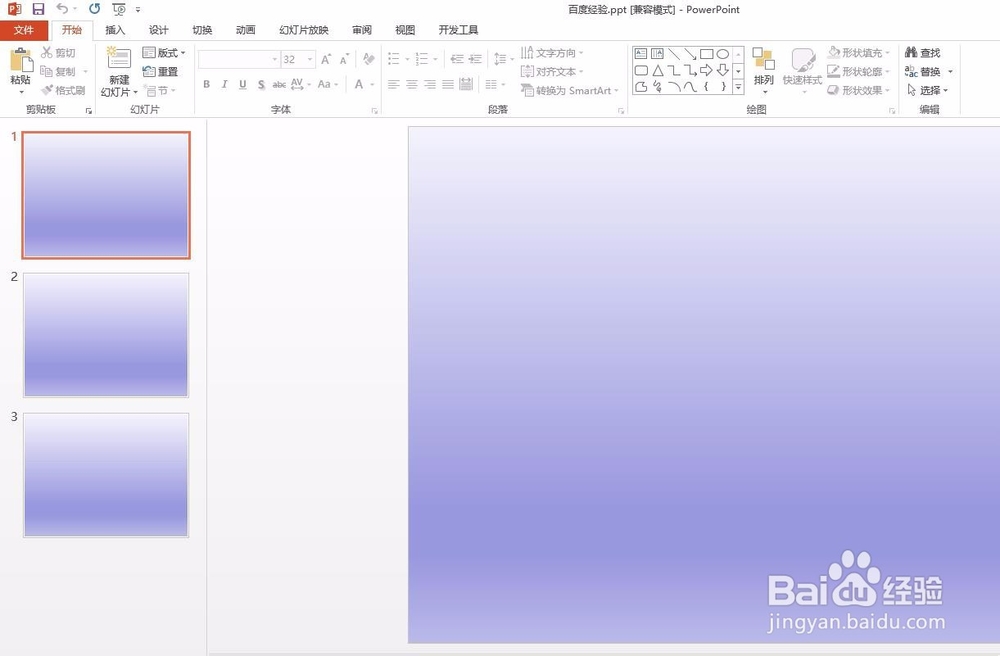
Task: Switch to the Review tab
Action: 362,30
